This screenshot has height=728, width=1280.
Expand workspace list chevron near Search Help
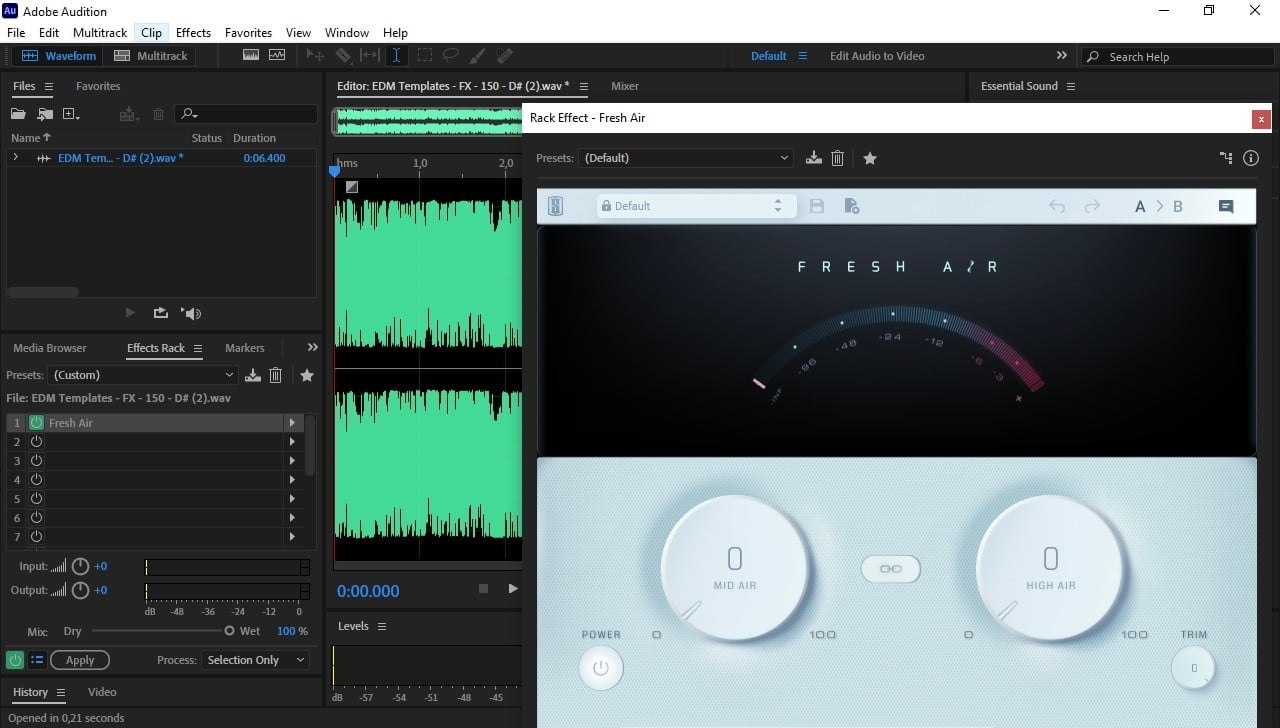(x=1062, y=56)
